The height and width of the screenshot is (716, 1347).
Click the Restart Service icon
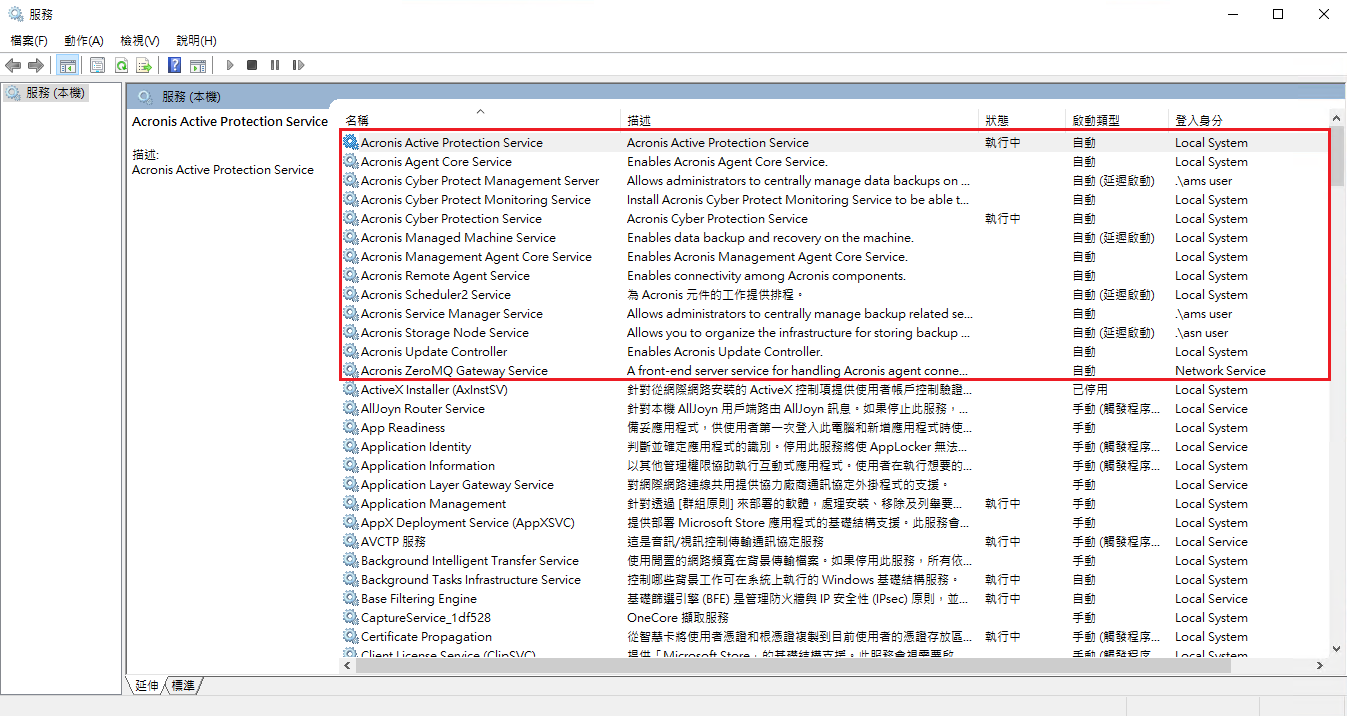(298, 65)
